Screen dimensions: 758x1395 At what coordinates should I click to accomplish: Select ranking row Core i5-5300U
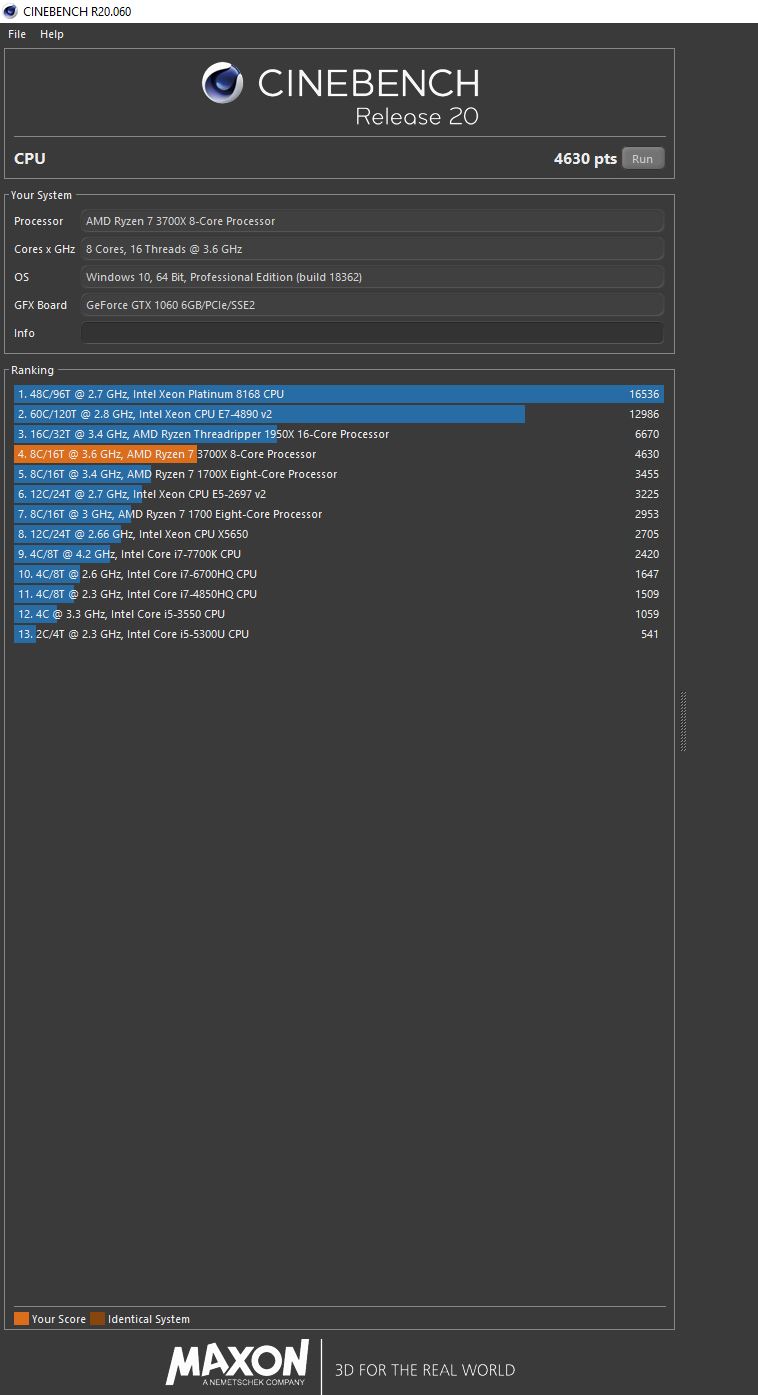point(339,634)
